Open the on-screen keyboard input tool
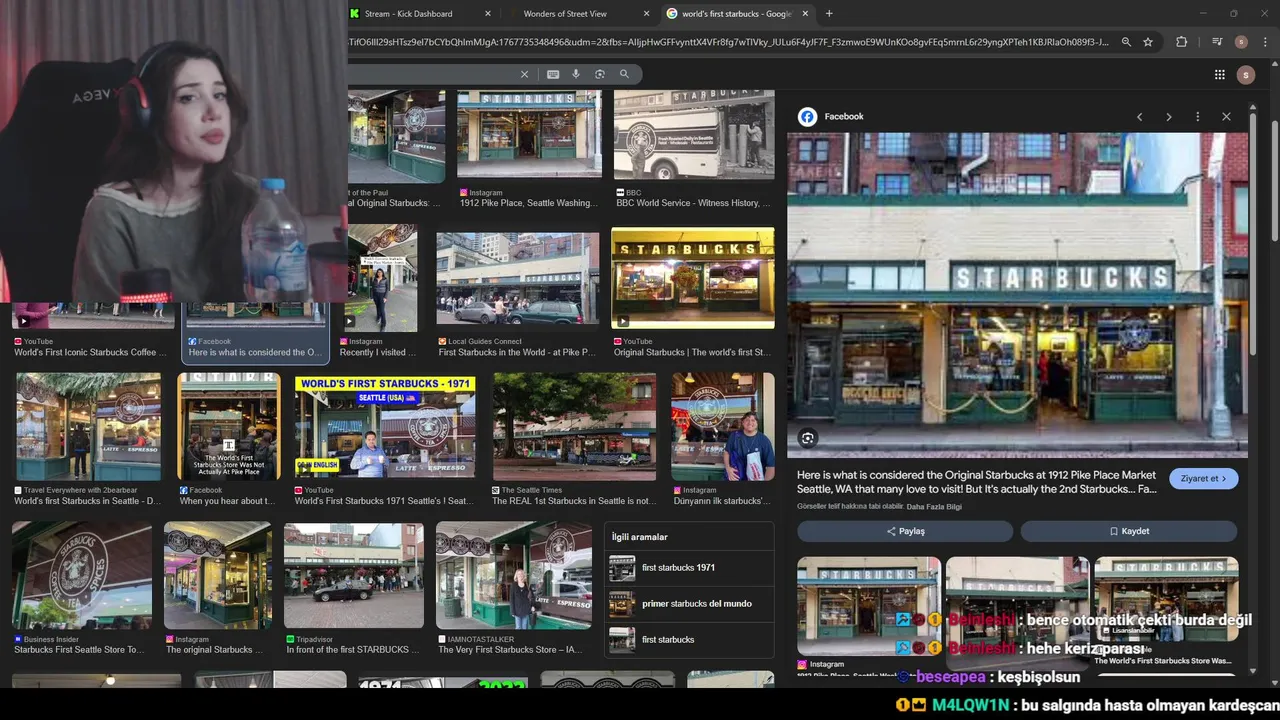The width and height of the screenshot is (1280, 720). click(x=553, y=74)
